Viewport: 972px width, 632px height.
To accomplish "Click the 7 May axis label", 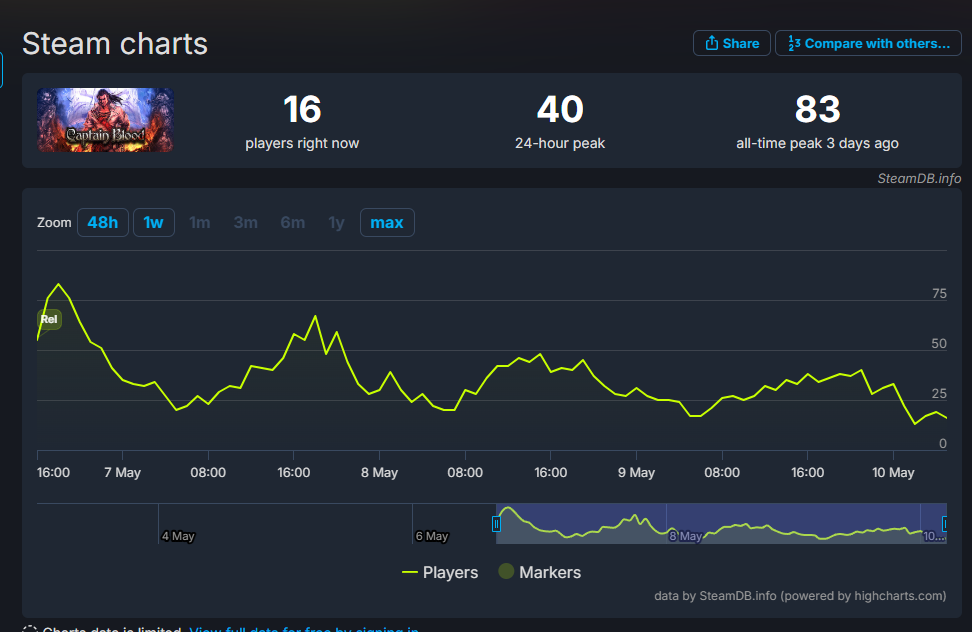I will coord(122,473).
